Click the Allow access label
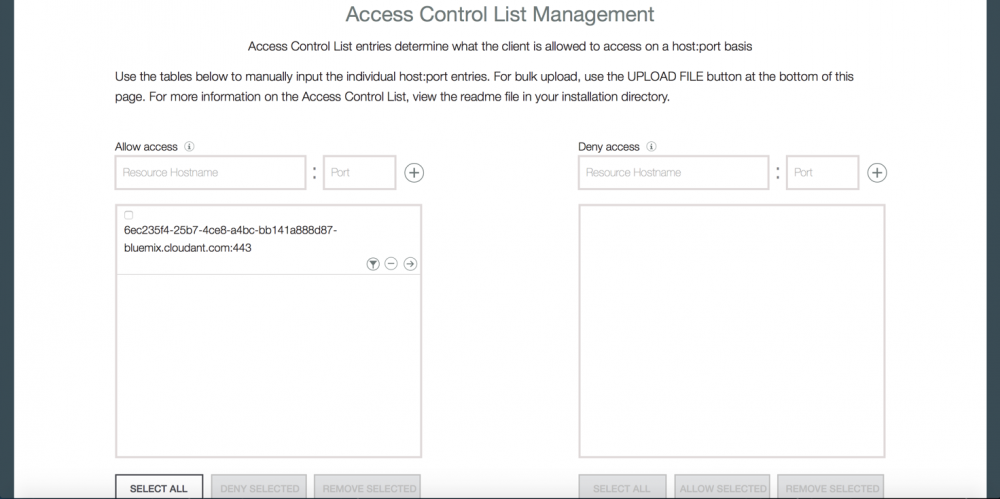 pyautogui.click(x=146, y=147)
